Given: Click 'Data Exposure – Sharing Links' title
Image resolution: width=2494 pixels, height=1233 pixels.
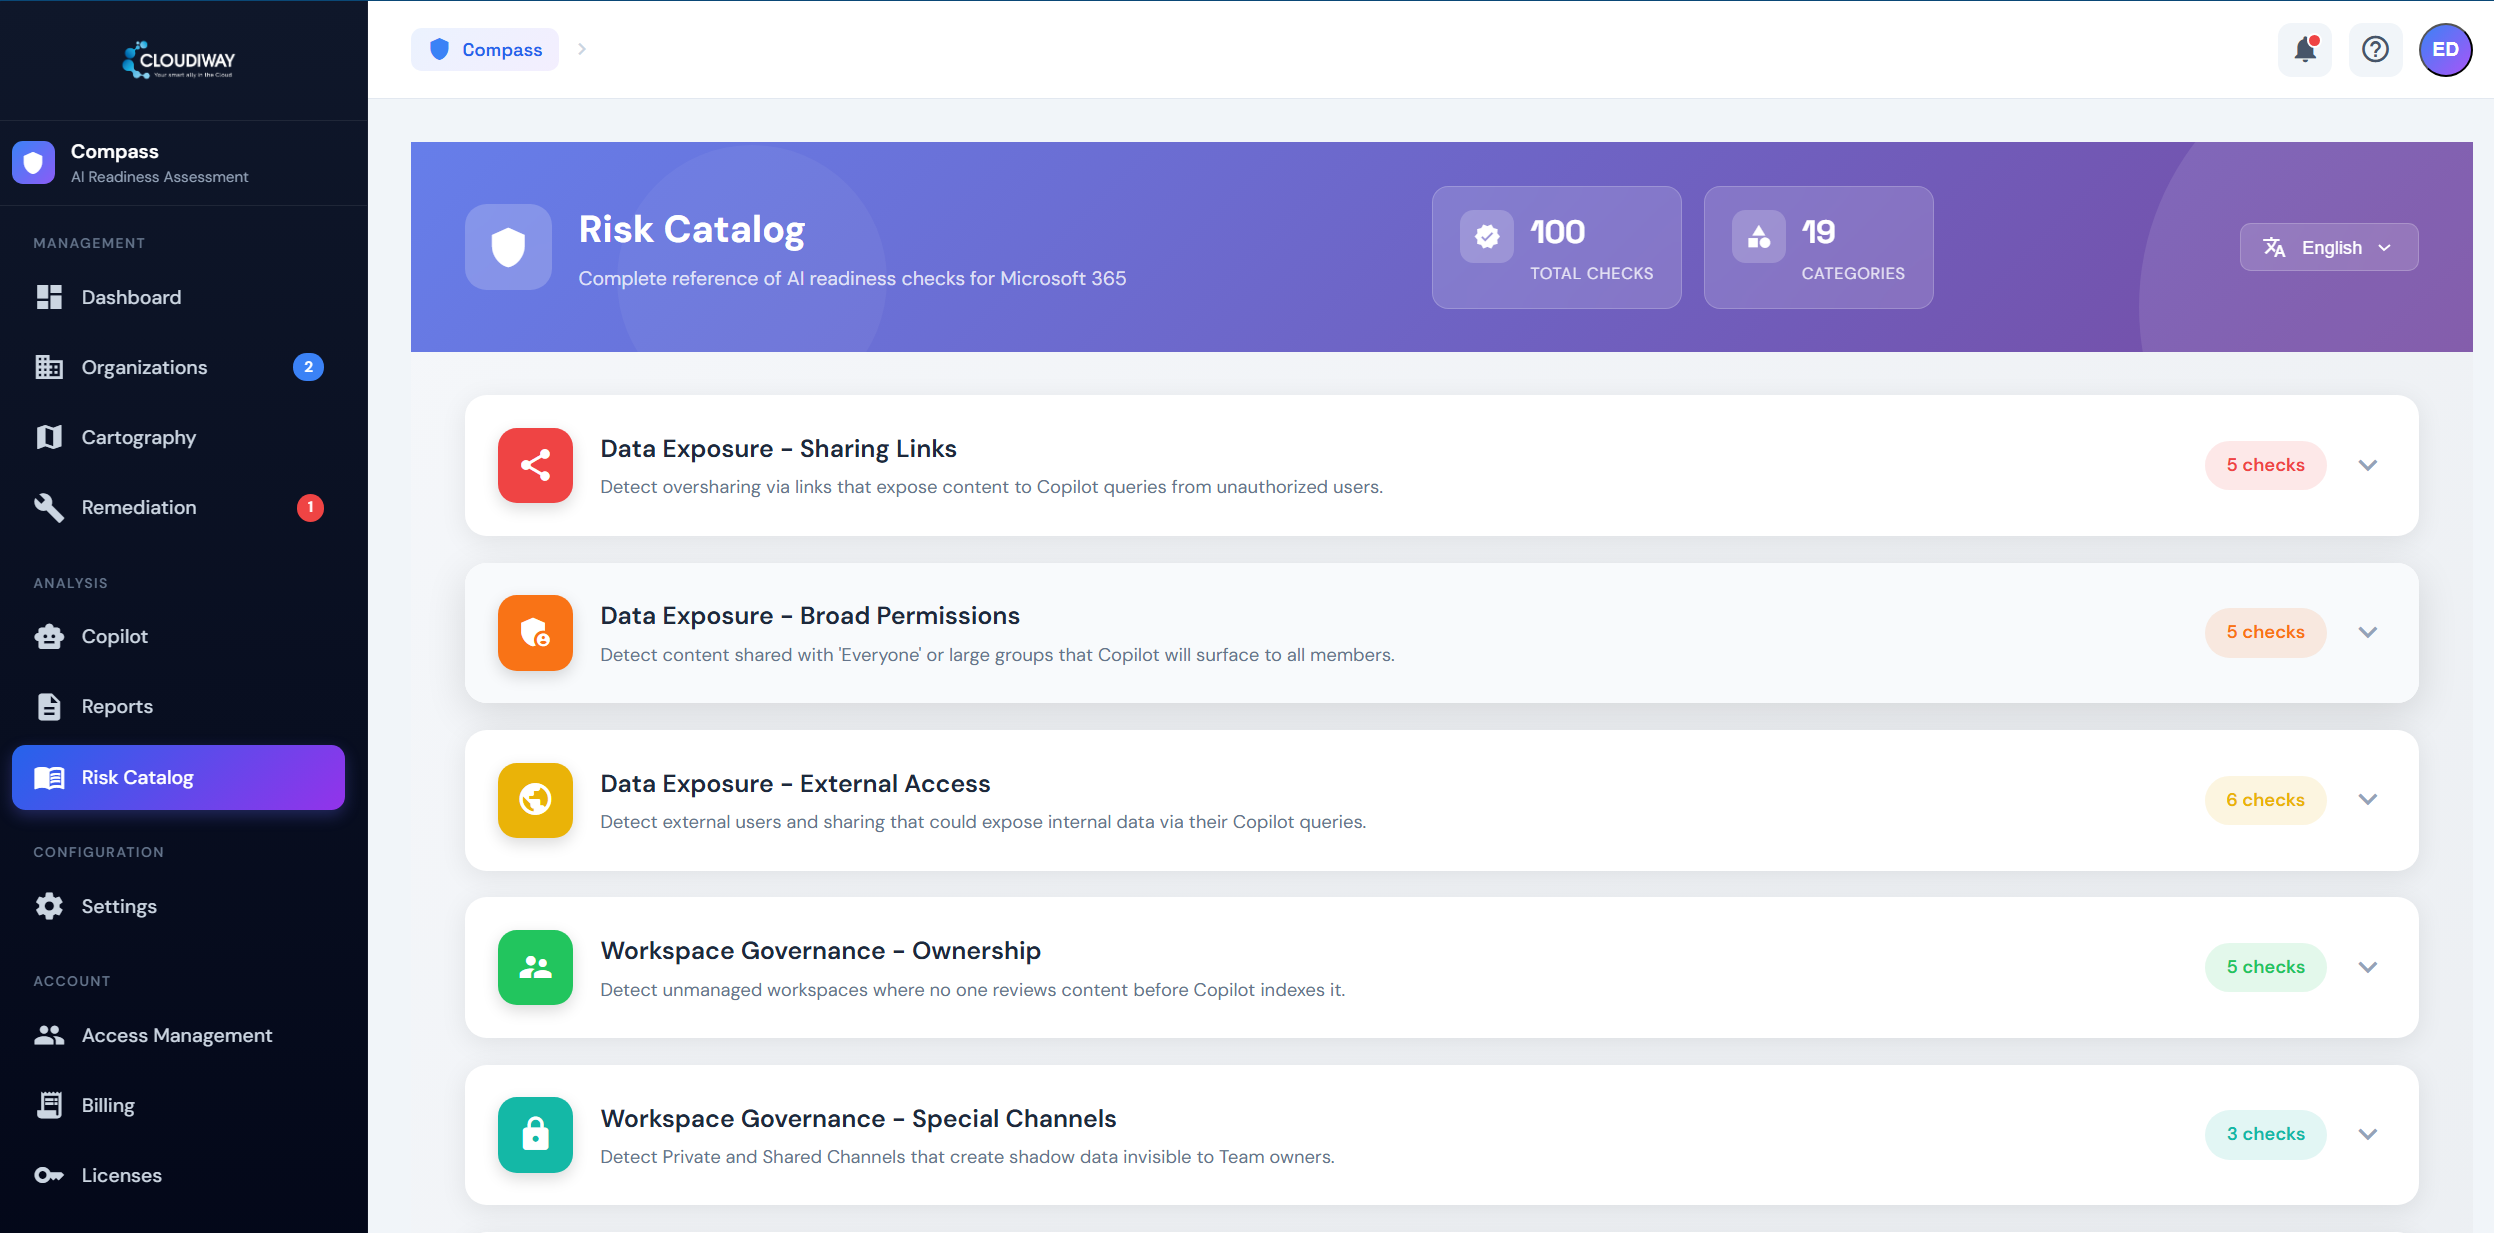Looking at the screenshot, I should (x=778, y=449).
